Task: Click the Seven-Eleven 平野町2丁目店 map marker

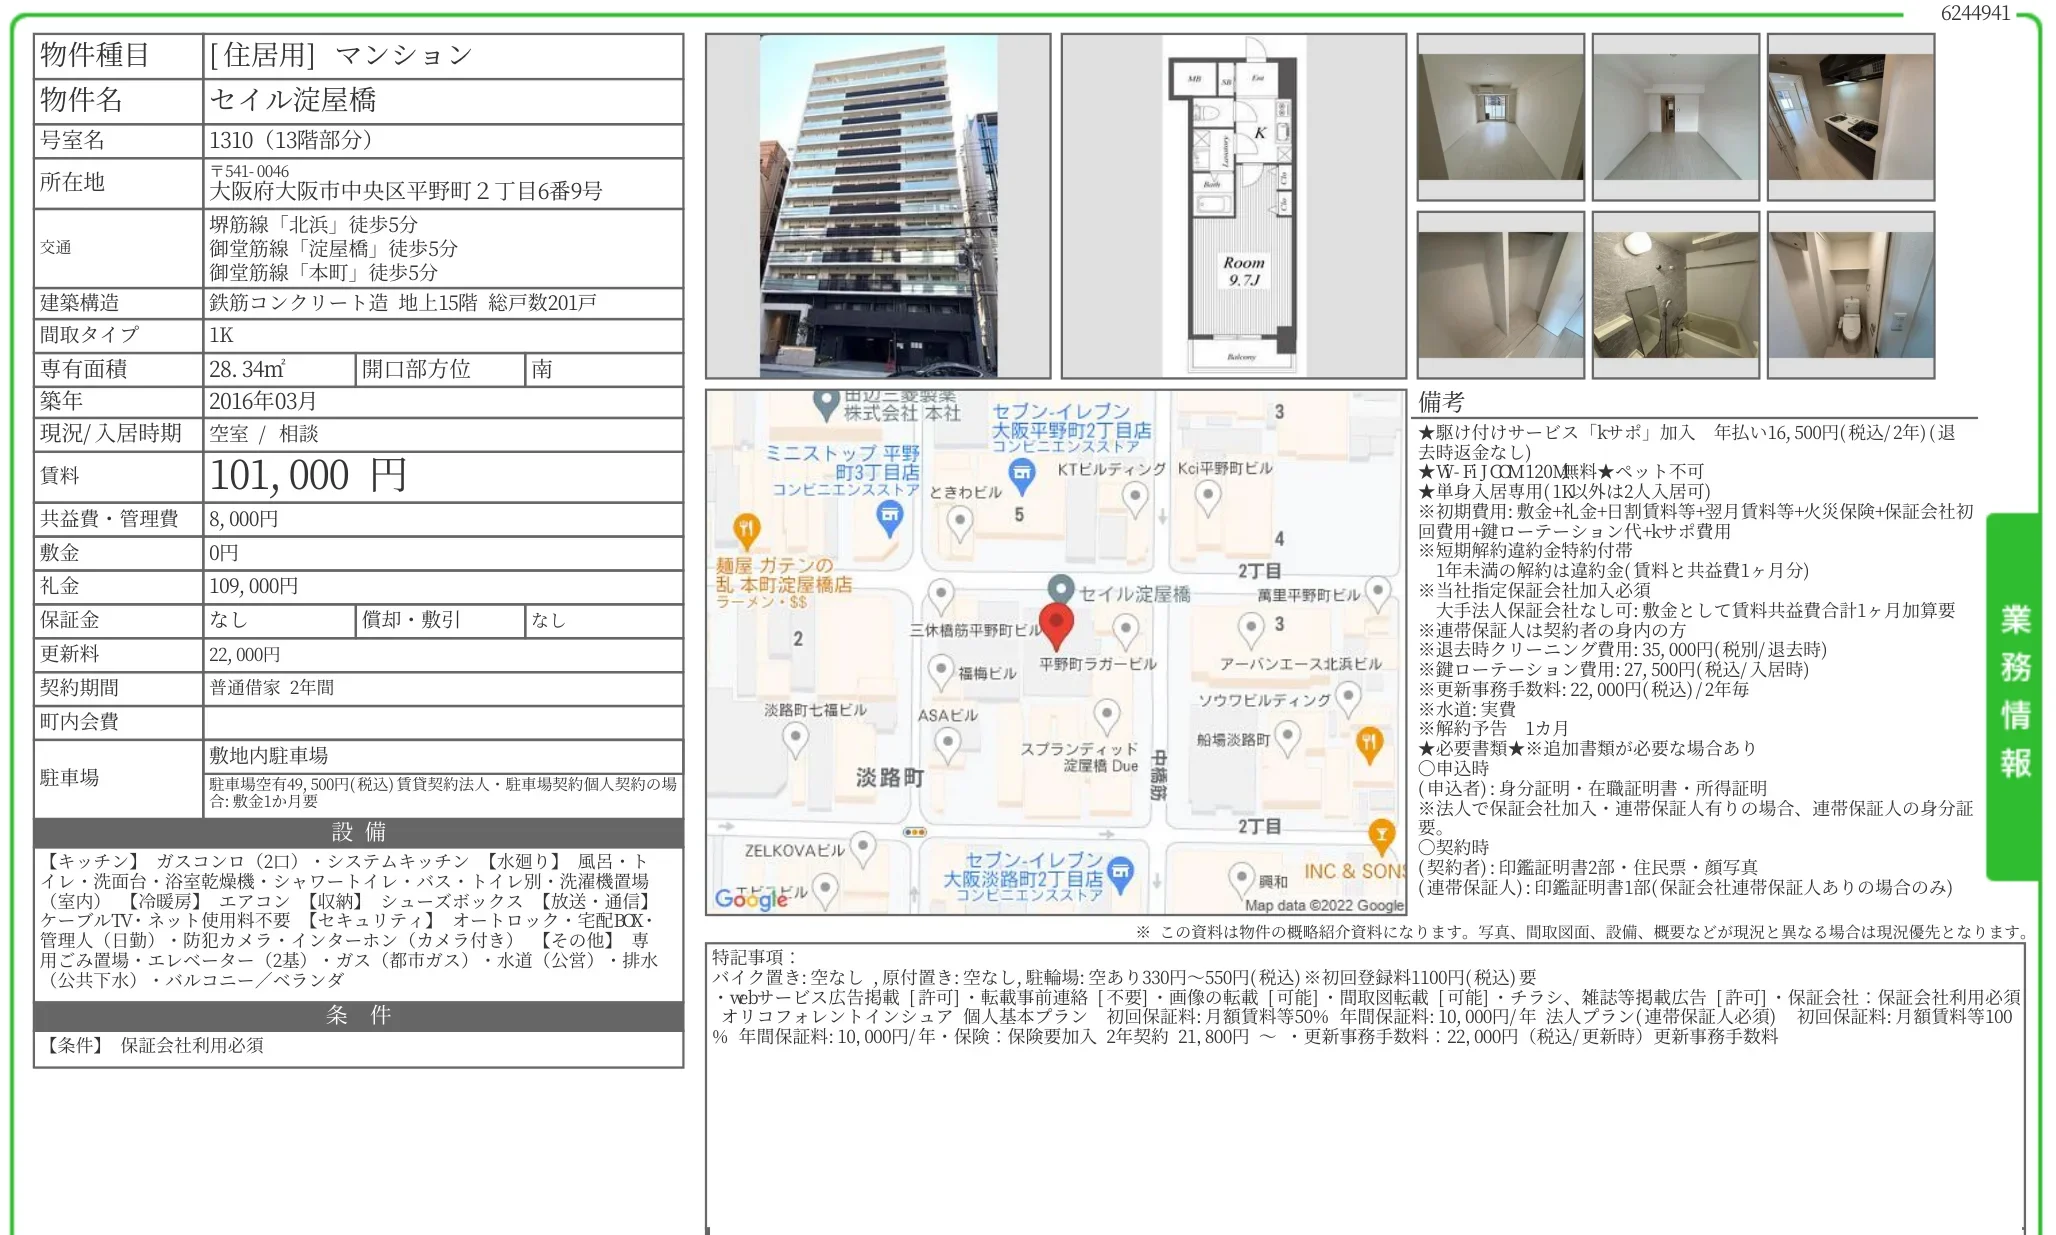Action: (1021, 474)
